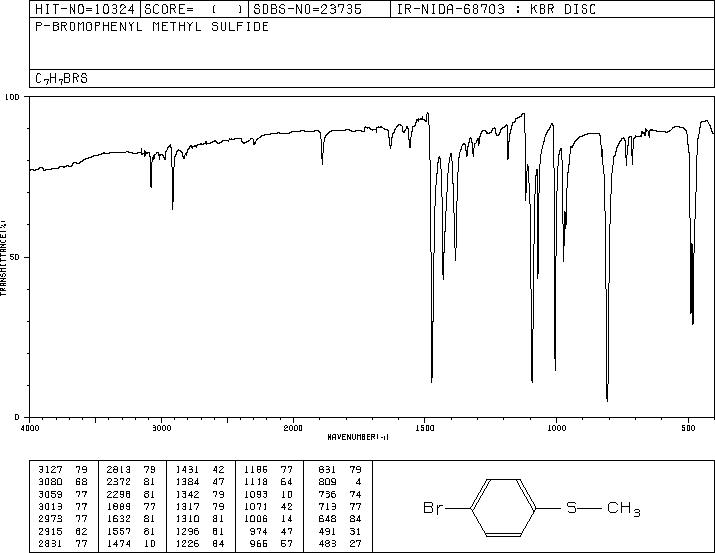Image resolution: width=715 pixels, height=553 pixels.
Task: Select the HIT-NO=10324 header field
Action: [x=85, y=9]
